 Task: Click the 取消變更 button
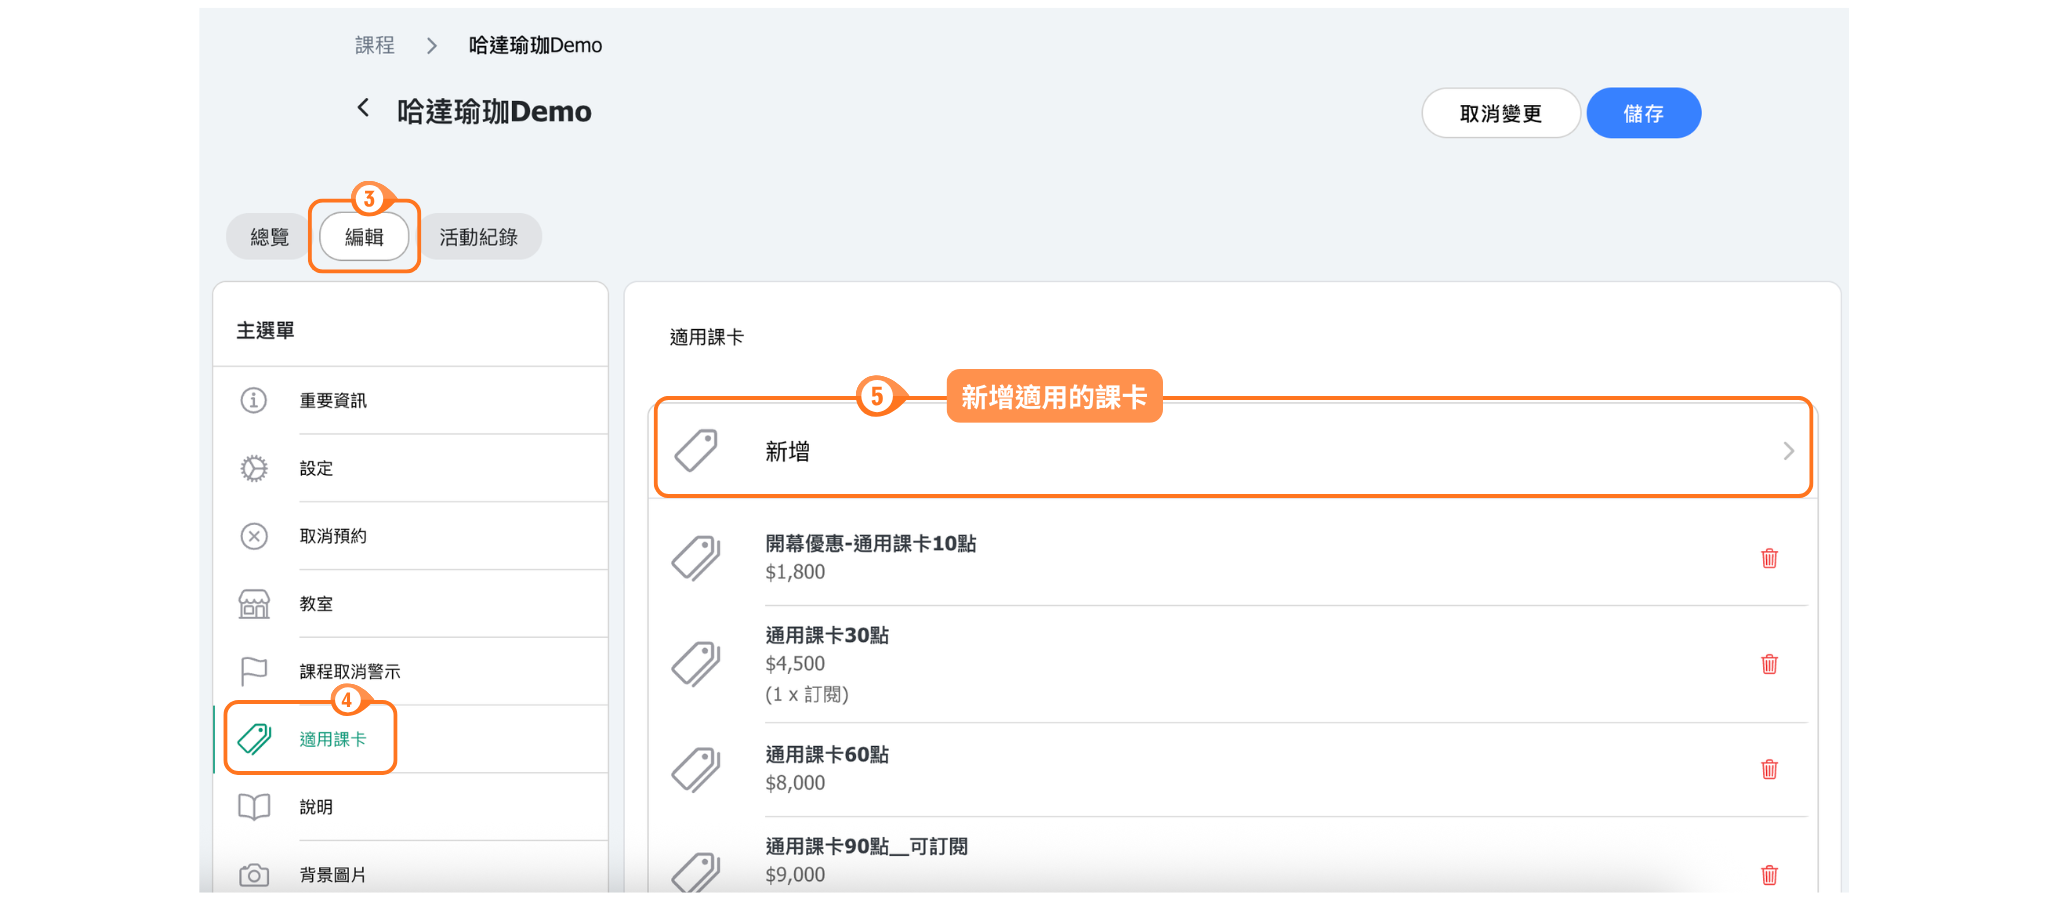1500,113
